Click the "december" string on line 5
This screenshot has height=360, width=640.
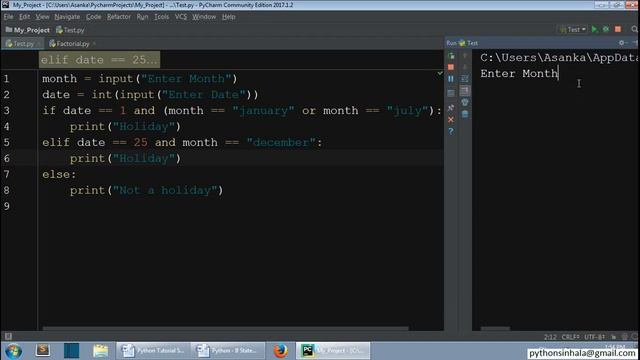coord(281,142)
